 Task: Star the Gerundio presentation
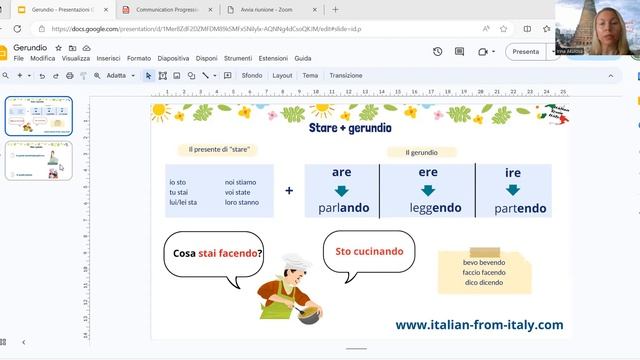coord(58,48)
